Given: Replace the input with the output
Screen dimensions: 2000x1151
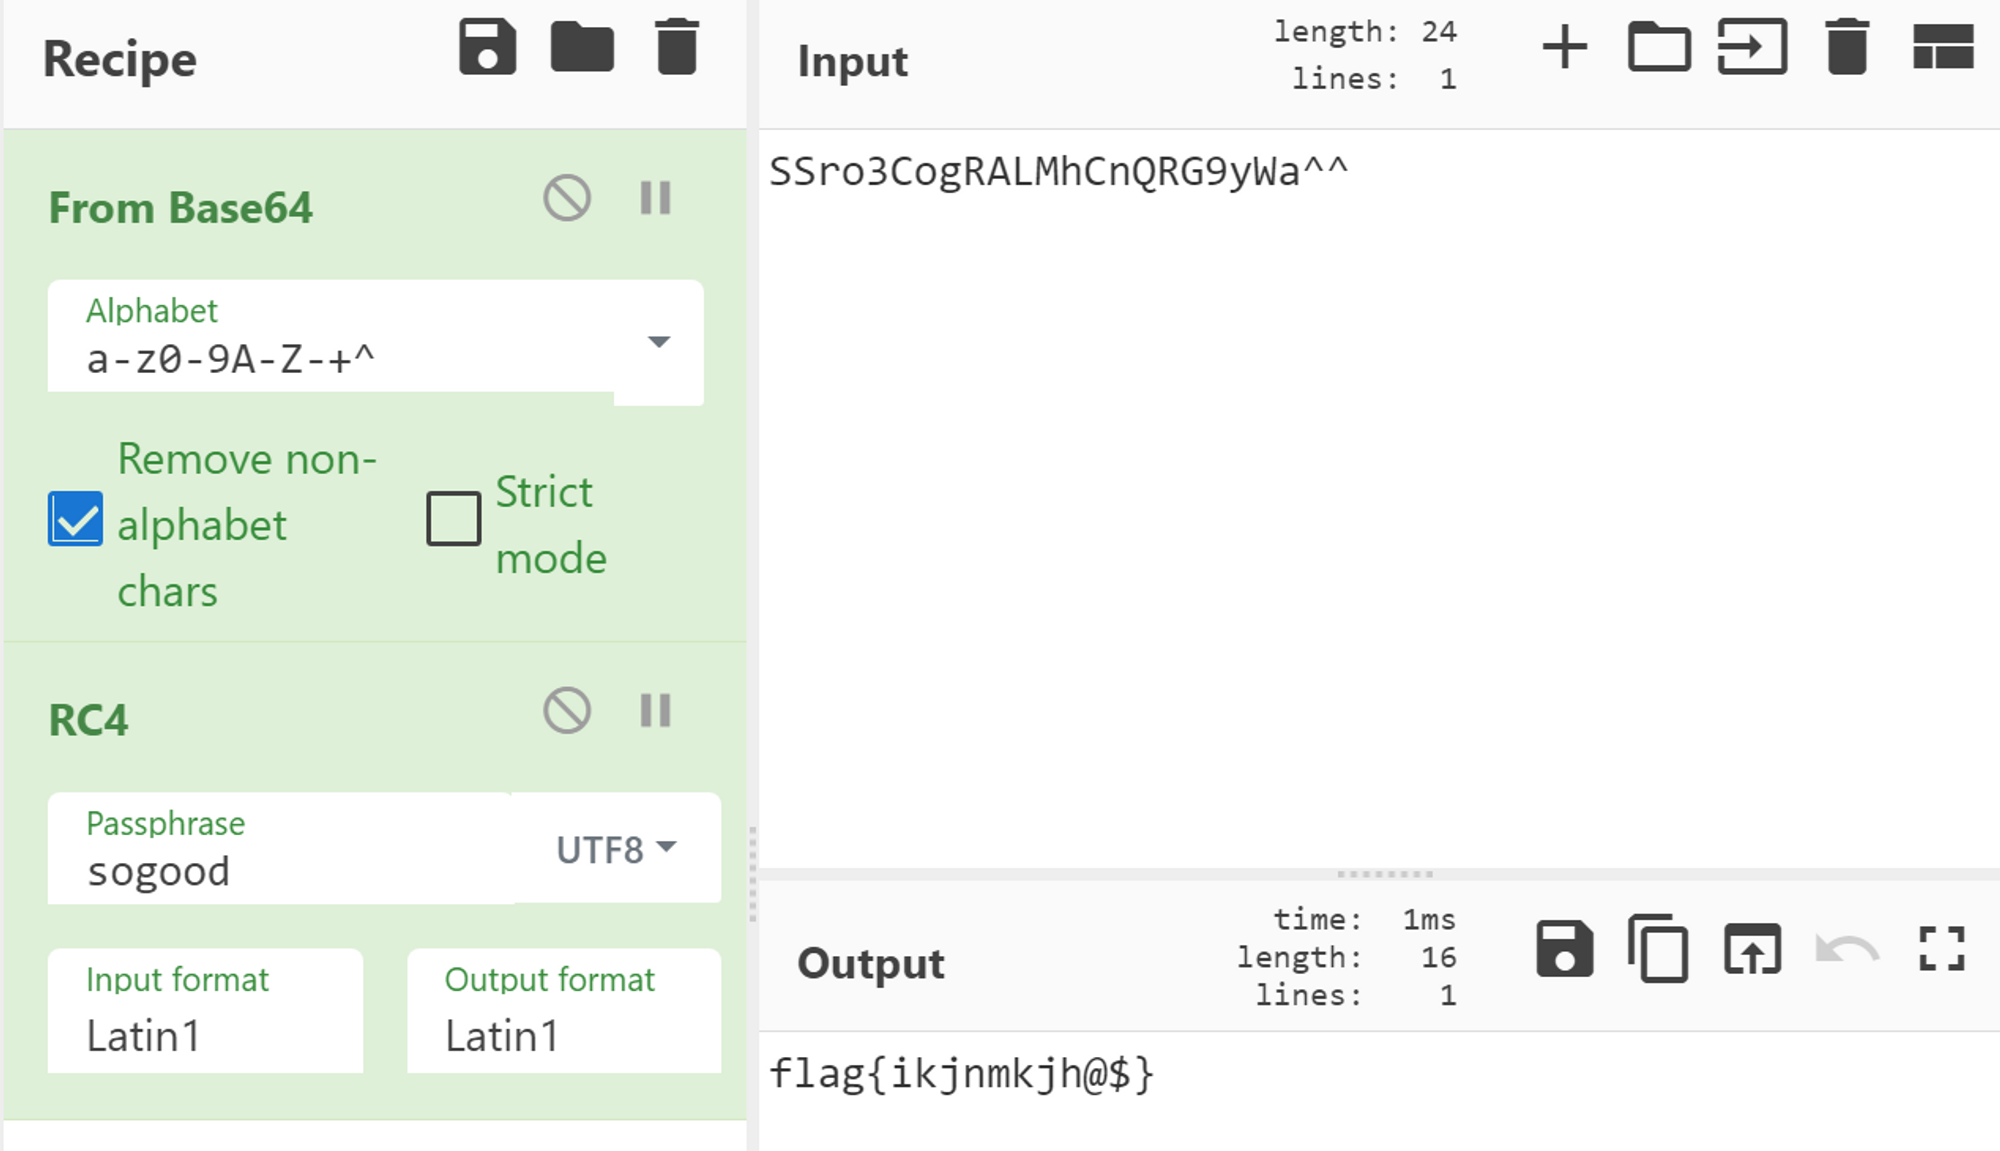Looking at the screenshot, I should coord(1752,948).
